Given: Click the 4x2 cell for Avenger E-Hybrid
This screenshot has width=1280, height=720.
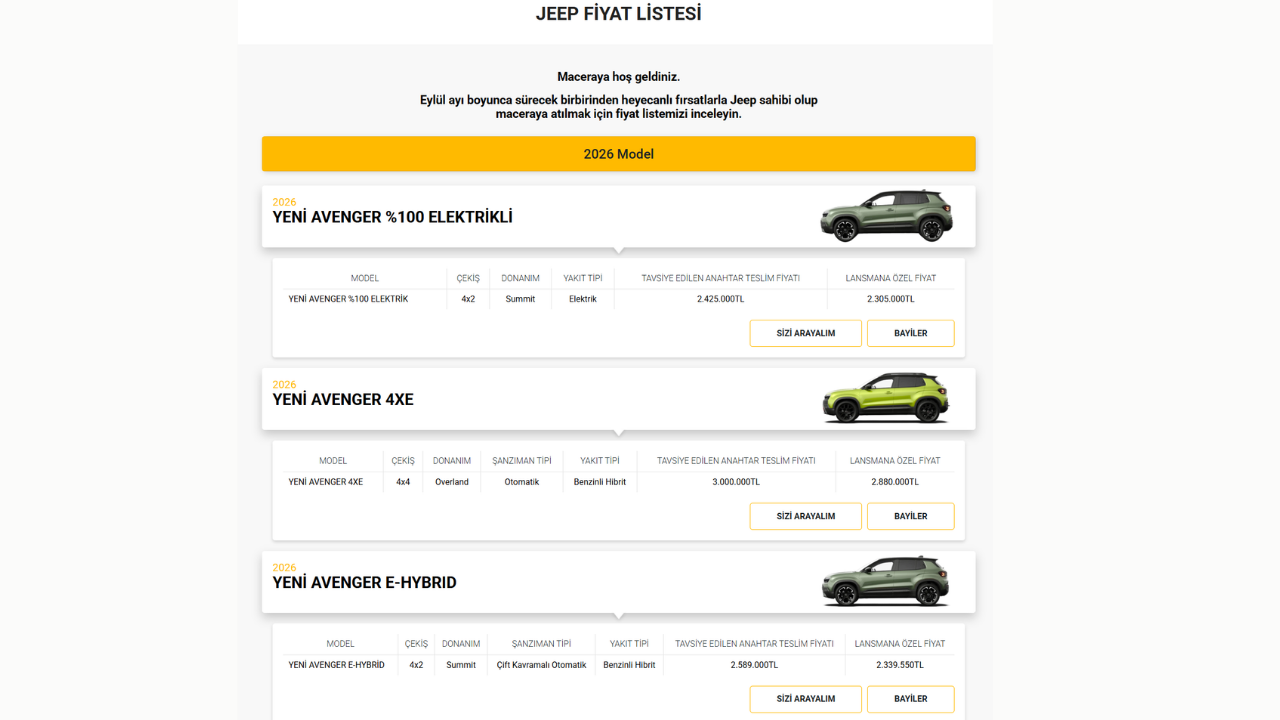Looking at the screenshot, I should (x=416, y=665).
